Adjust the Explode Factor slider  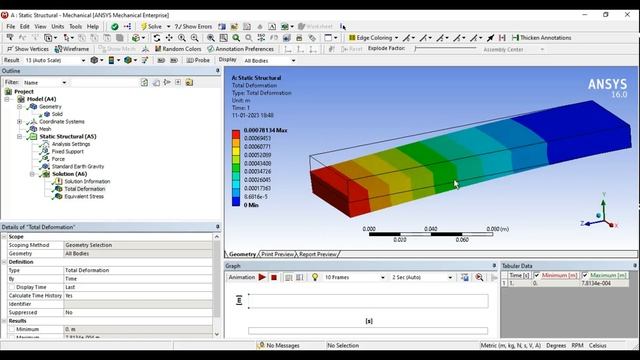(x=446, y=49)
